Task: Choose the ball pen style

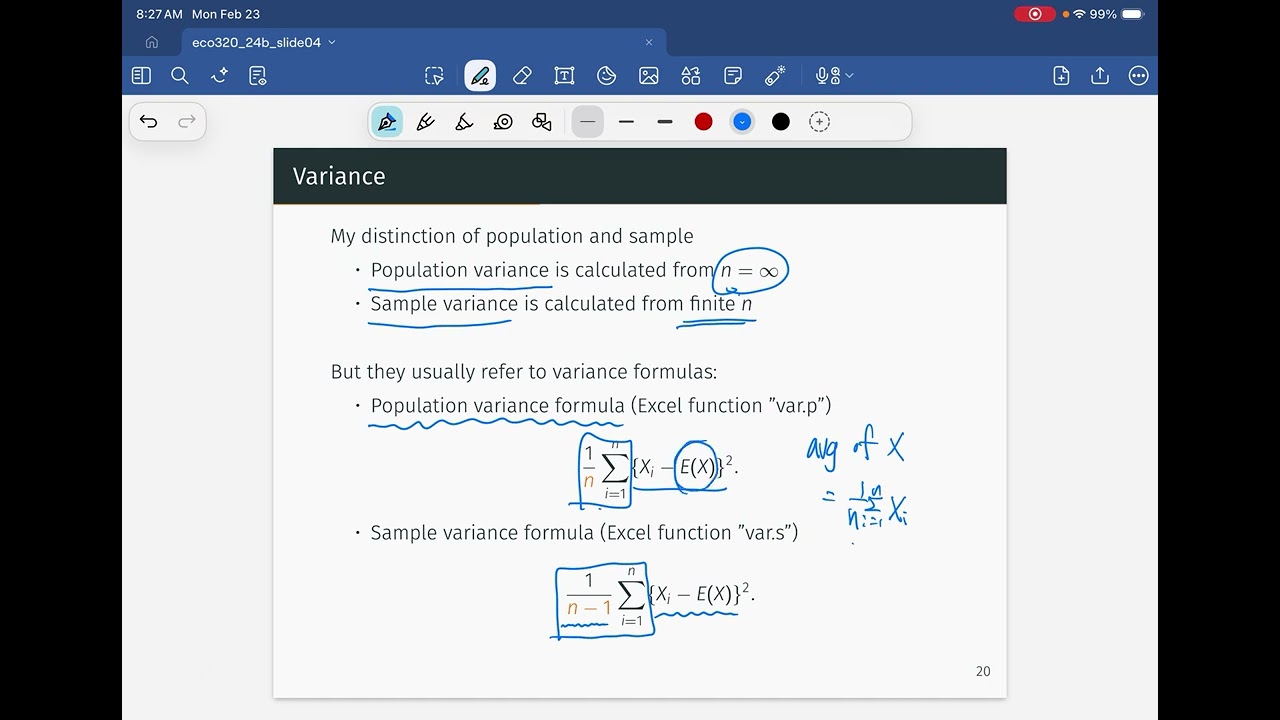Action: pos(426,122)
